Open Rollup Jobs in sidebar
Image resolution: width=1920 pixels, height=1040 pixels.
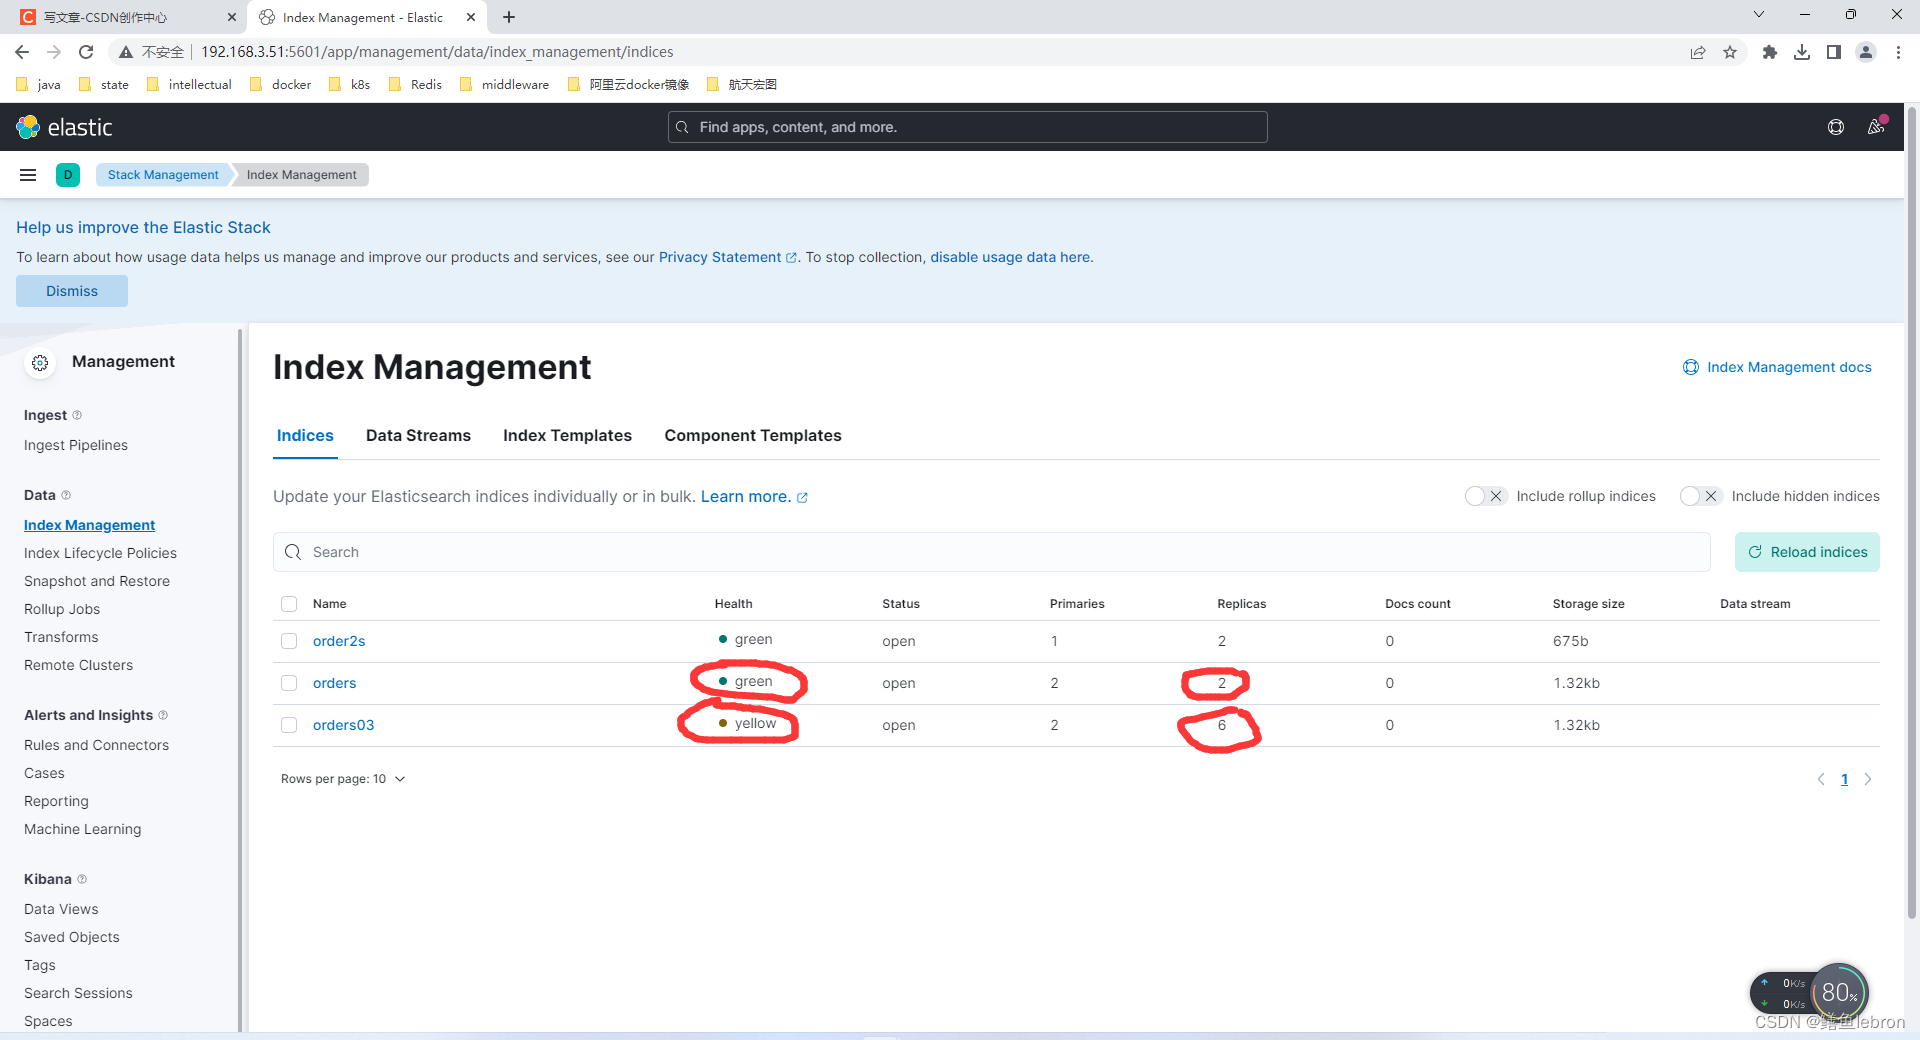coord(62,609)
